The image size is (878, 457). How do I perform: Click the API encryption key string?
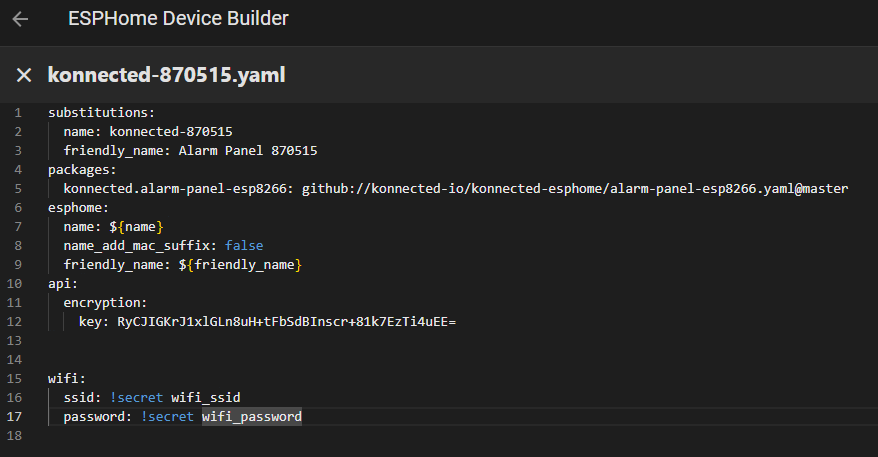click(x=286, y=322)
